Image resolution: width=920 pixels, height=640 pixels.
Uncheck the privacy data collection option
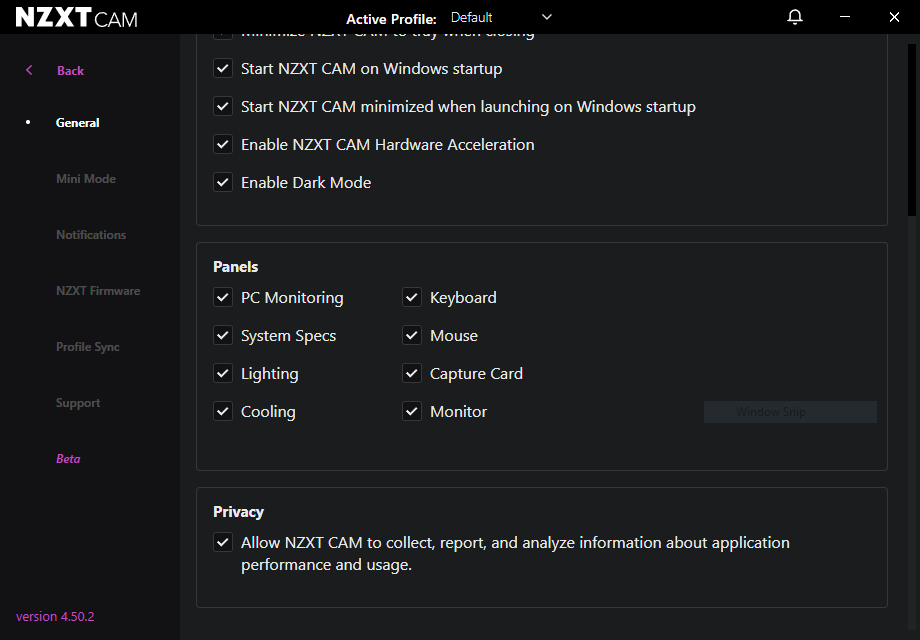(223, 542)
